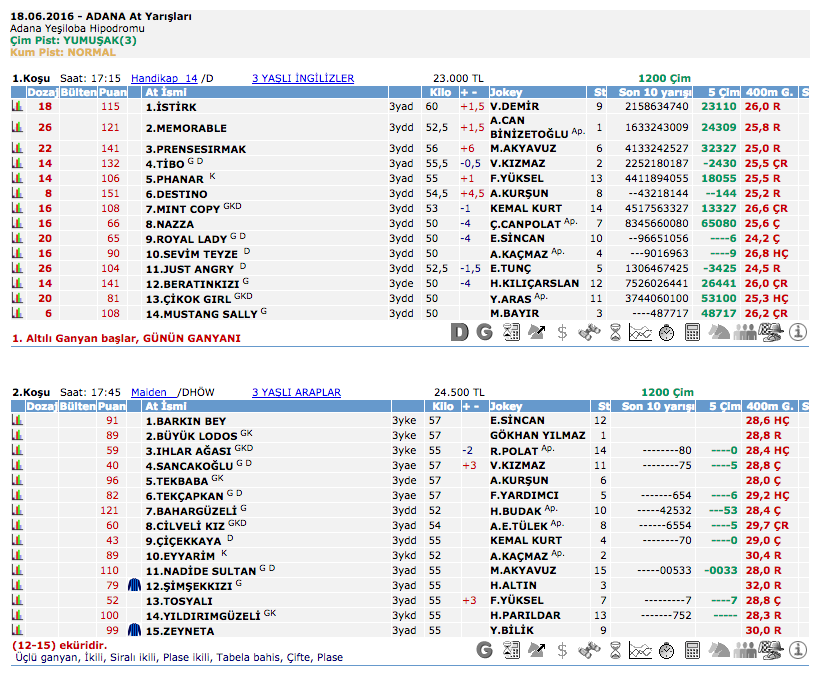The width and height of the screenshot is (836, 676).
Task: Open the calculator icon for race 1
Action: click(x=692, y=333)
